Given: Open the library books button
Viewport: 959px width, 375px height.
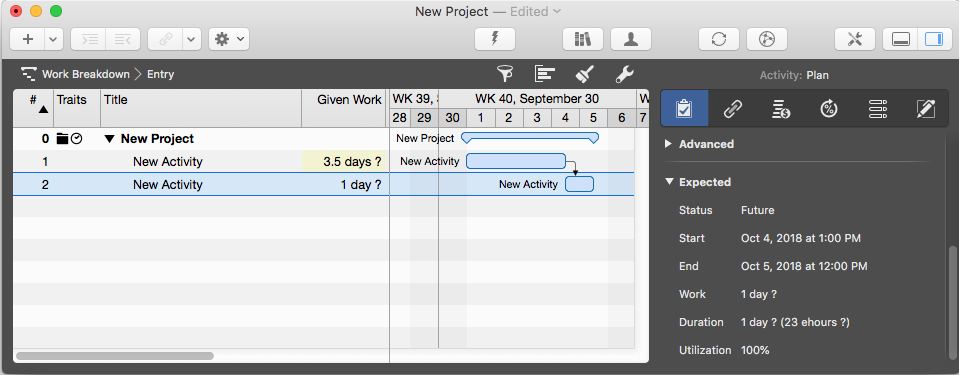Looking at the screenshot, I should tap(583, 39).
